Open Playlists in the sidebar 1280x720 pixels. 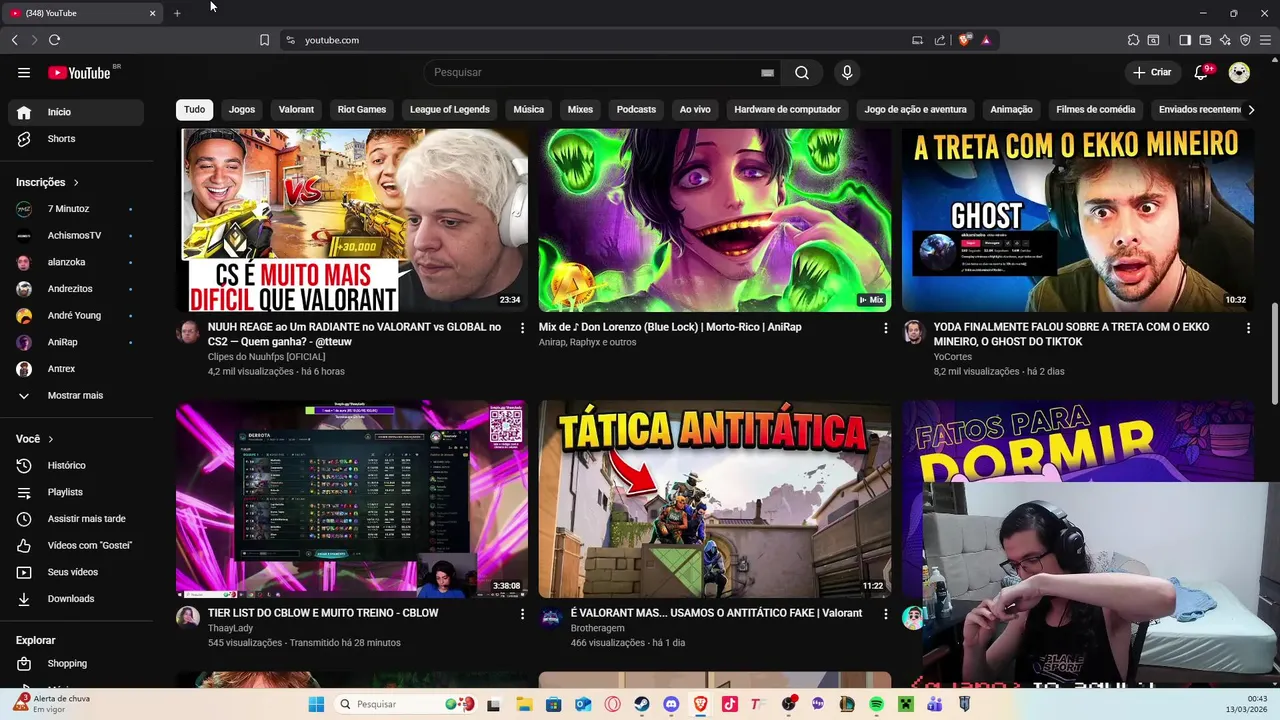76,492
